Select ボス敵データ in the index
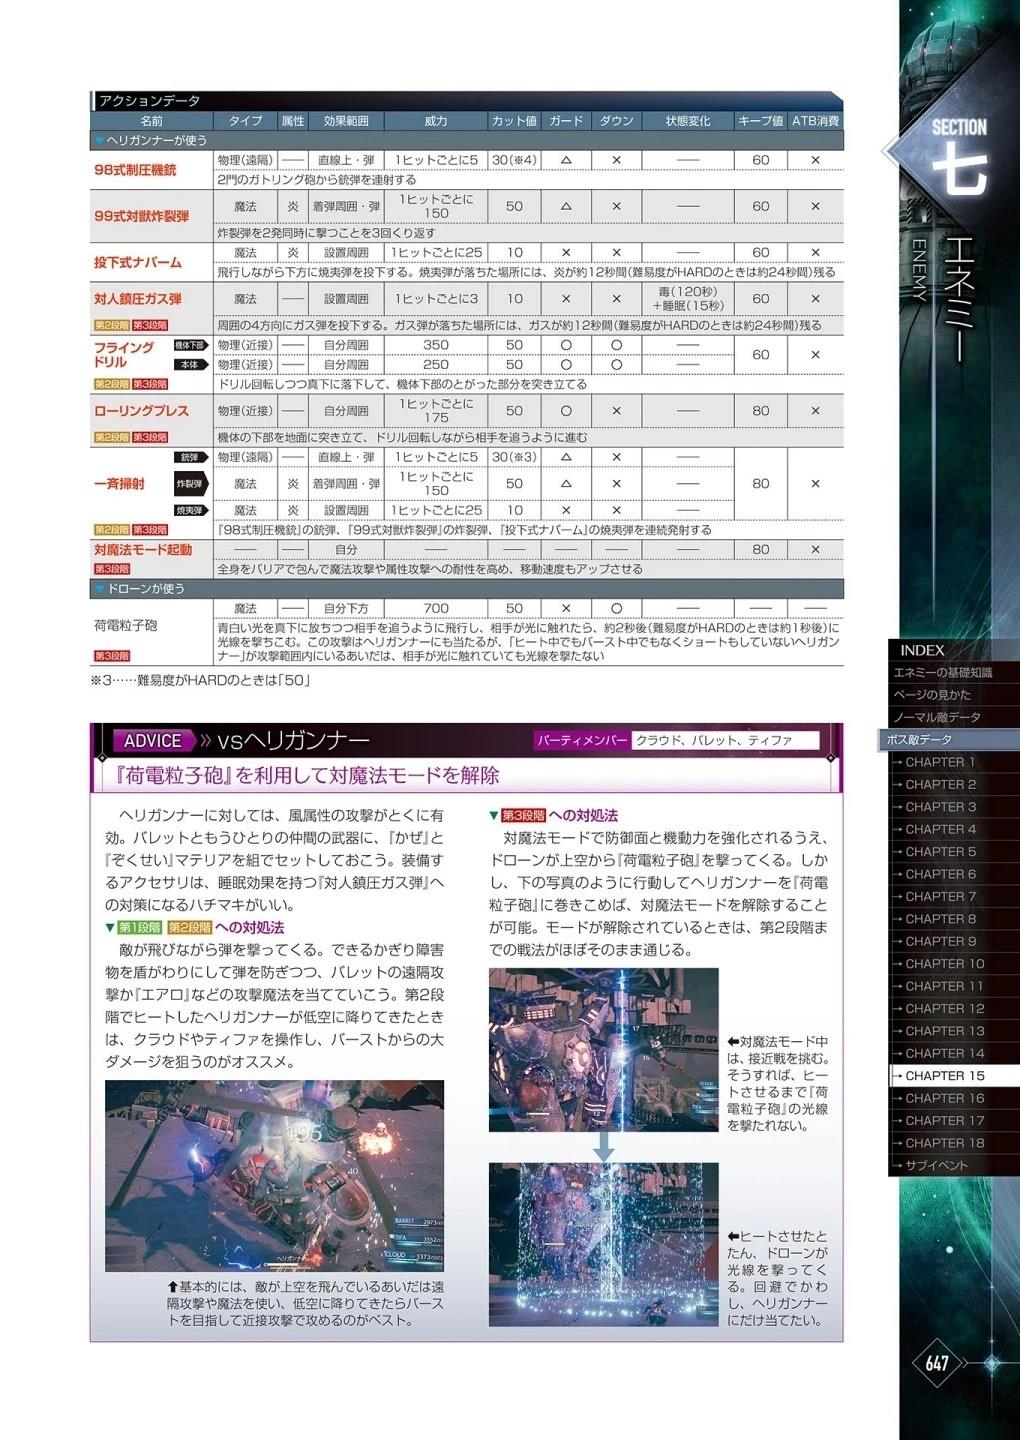The height and width of the screenshot is (1440, 1020). [x=918, y=740]
